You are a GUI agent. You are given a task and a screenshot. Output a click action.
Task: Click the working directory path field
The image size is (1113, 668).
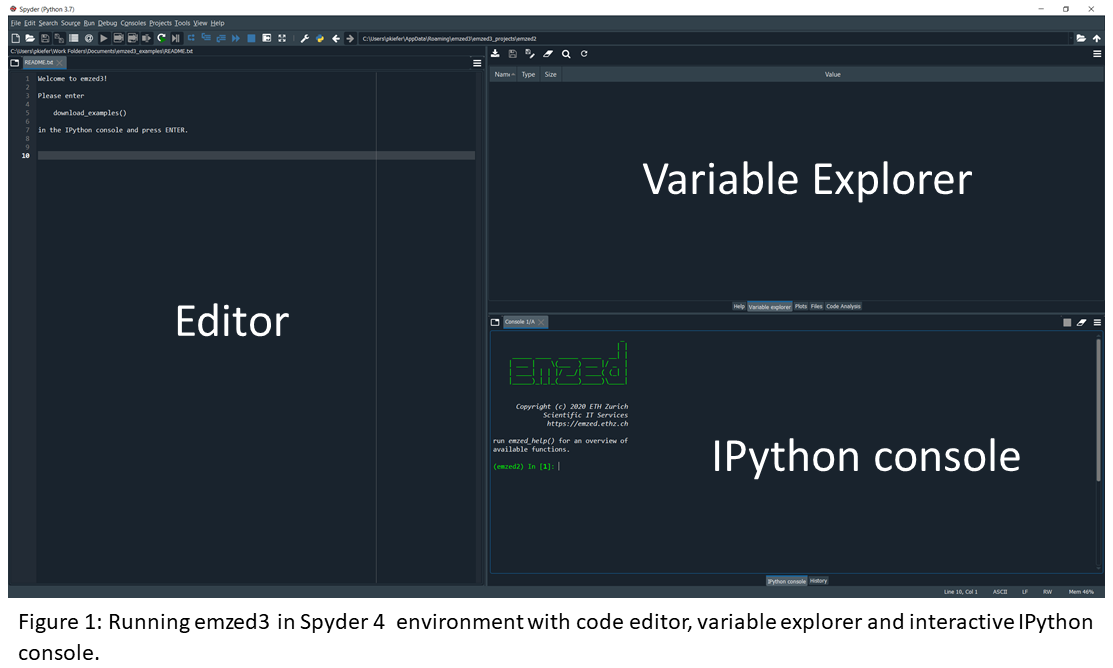click(712, 38)
